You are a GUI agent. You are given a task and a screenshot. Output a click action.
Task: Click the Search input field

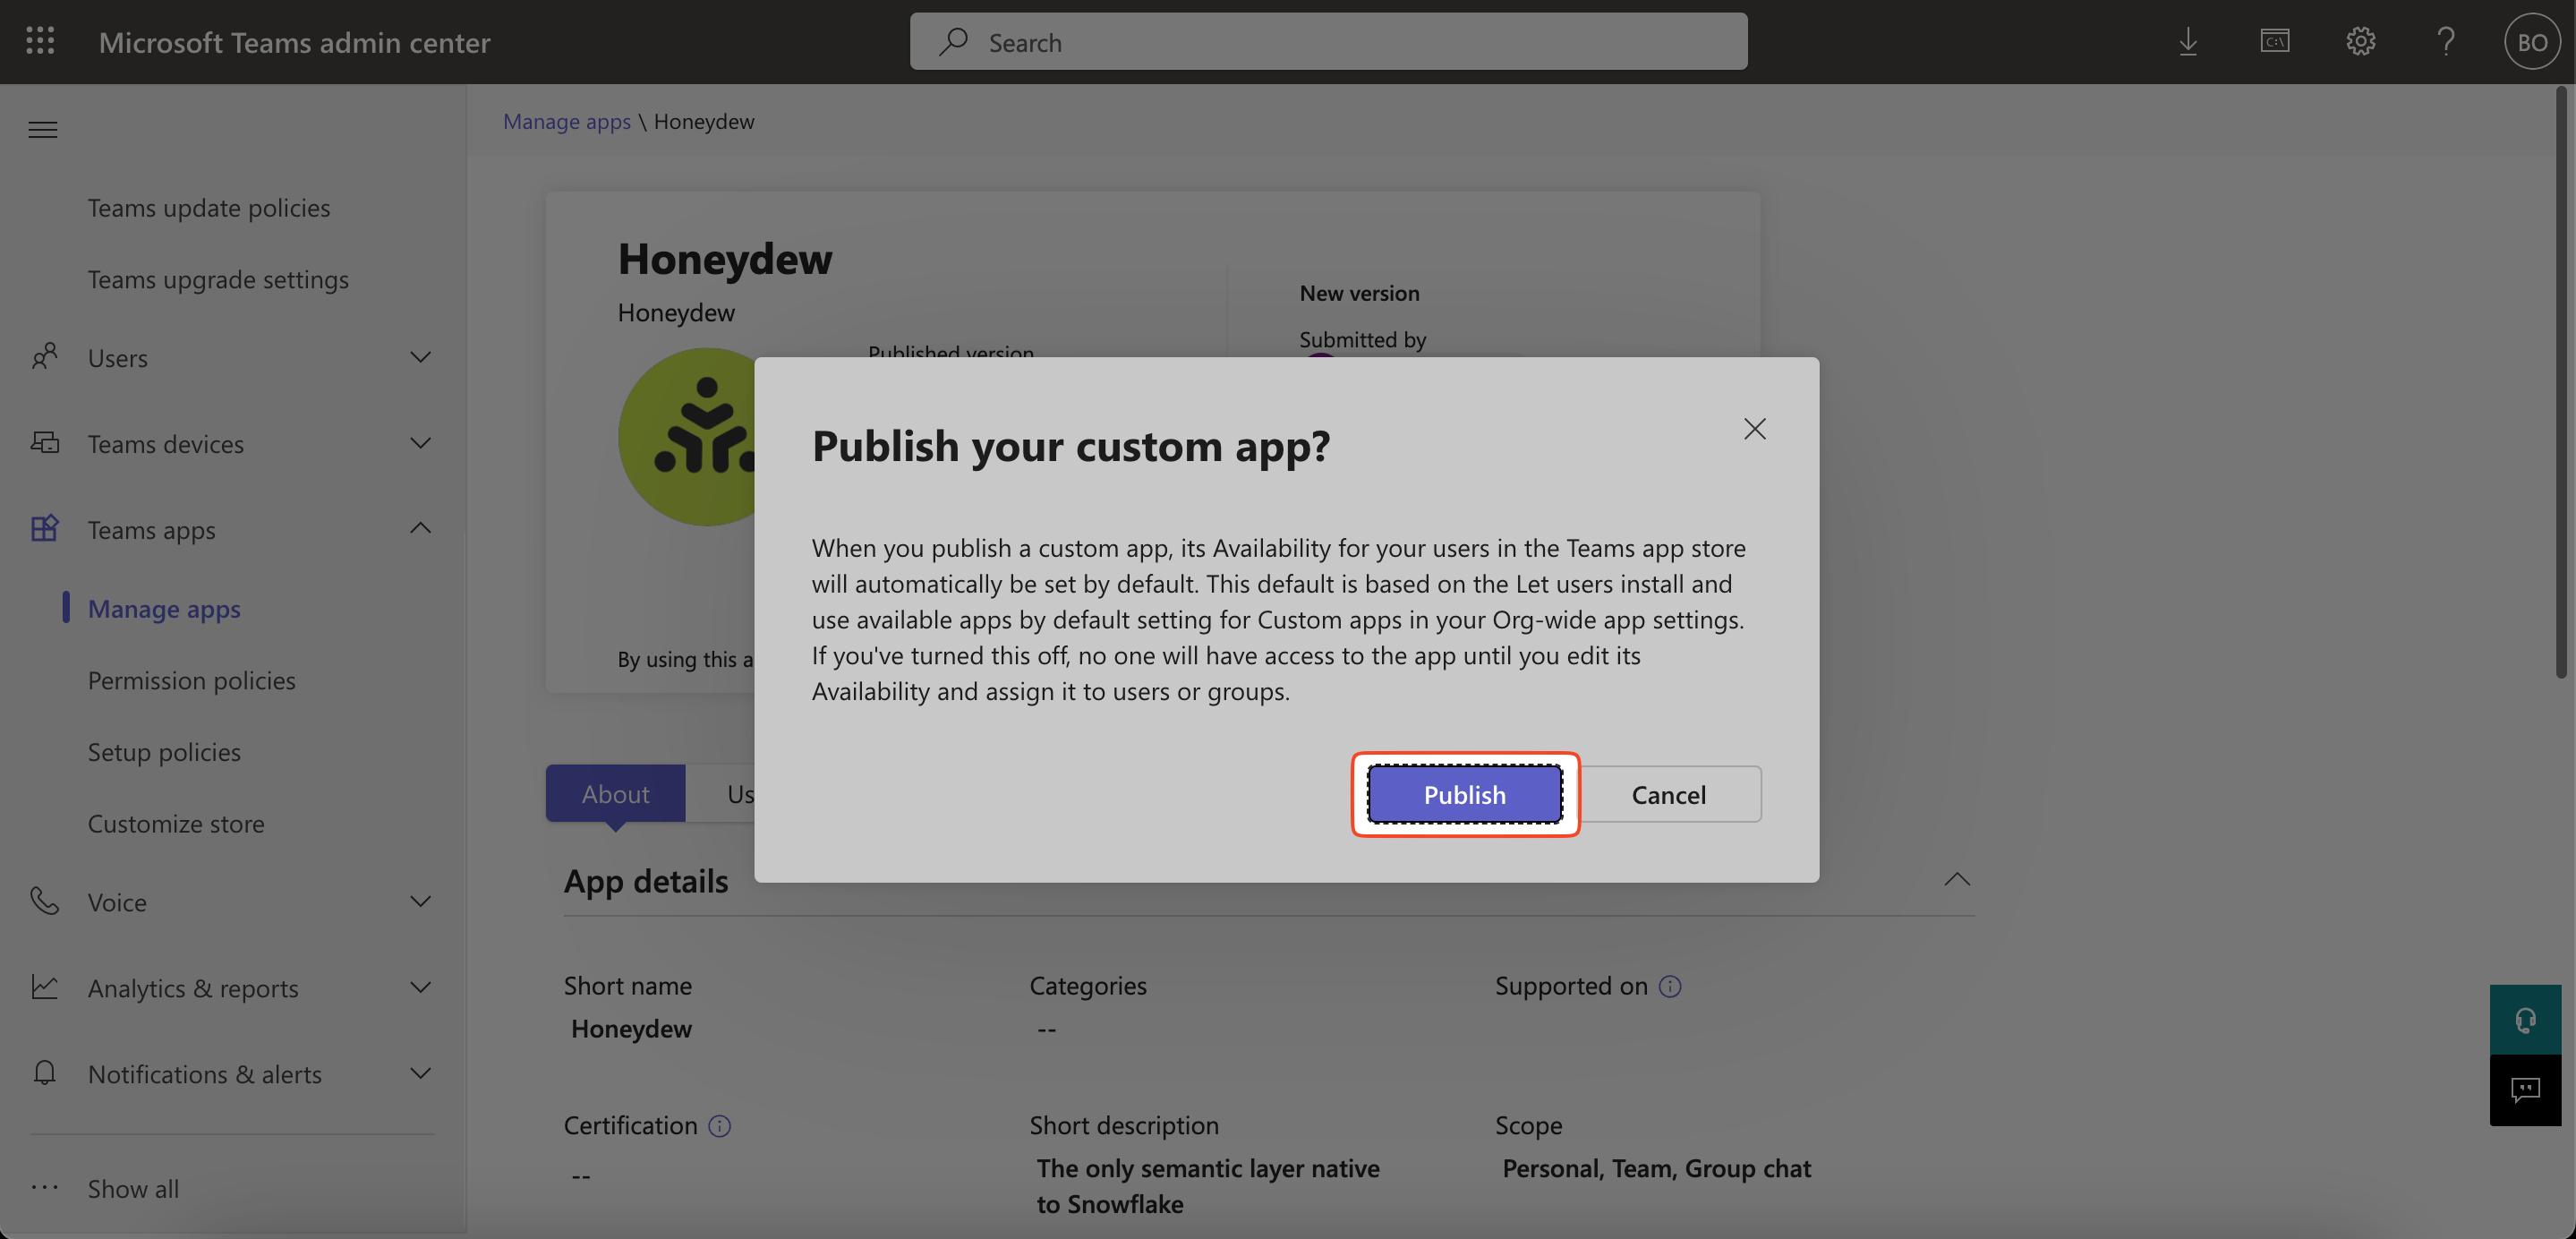pyautogui.click(x=1328, y=42)
